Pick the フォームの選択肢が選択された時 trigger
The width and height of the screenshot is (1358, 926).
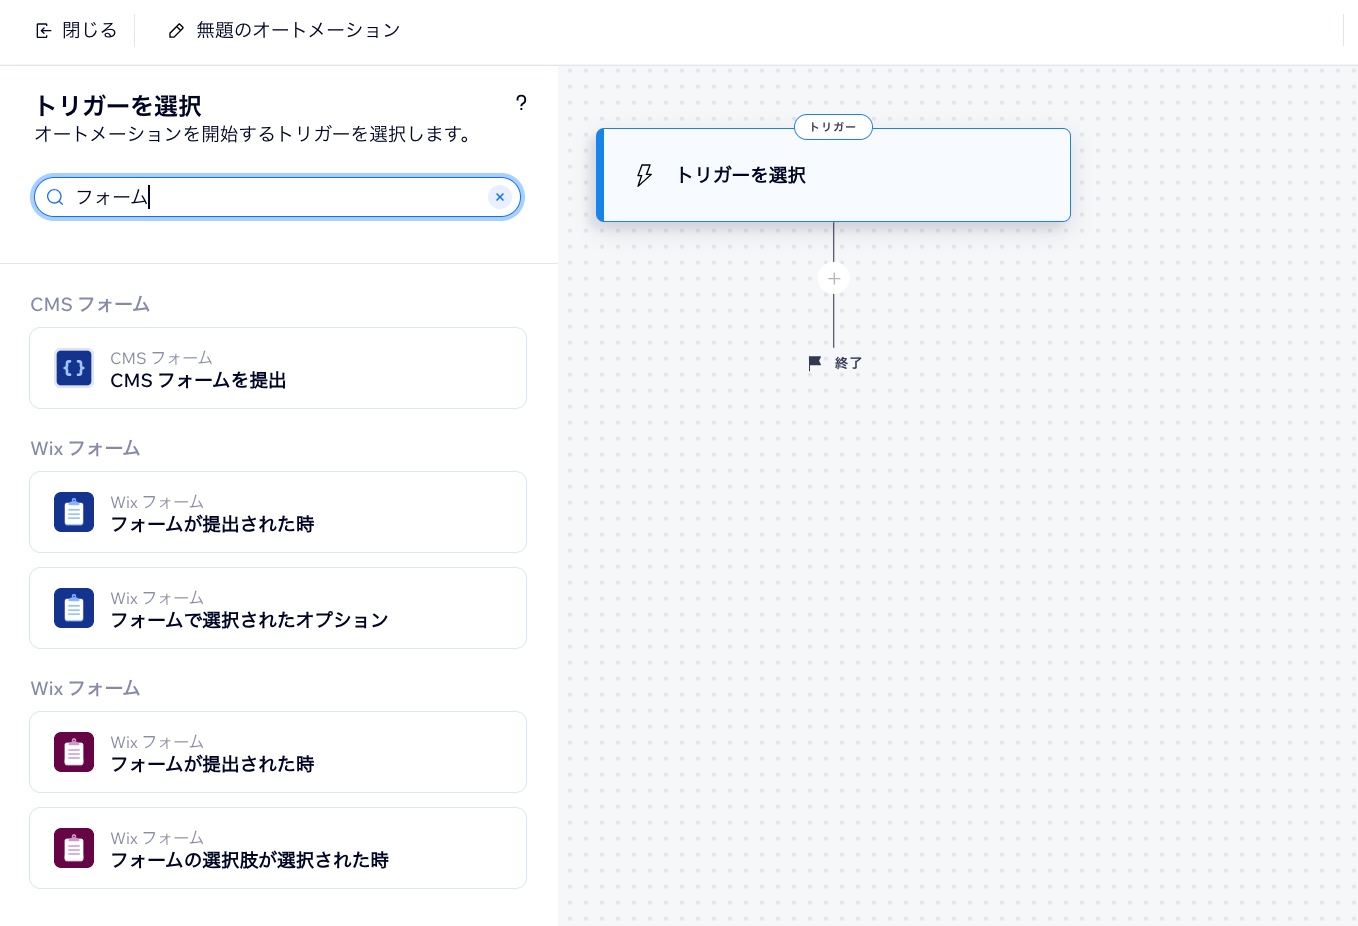pos(278,848)
